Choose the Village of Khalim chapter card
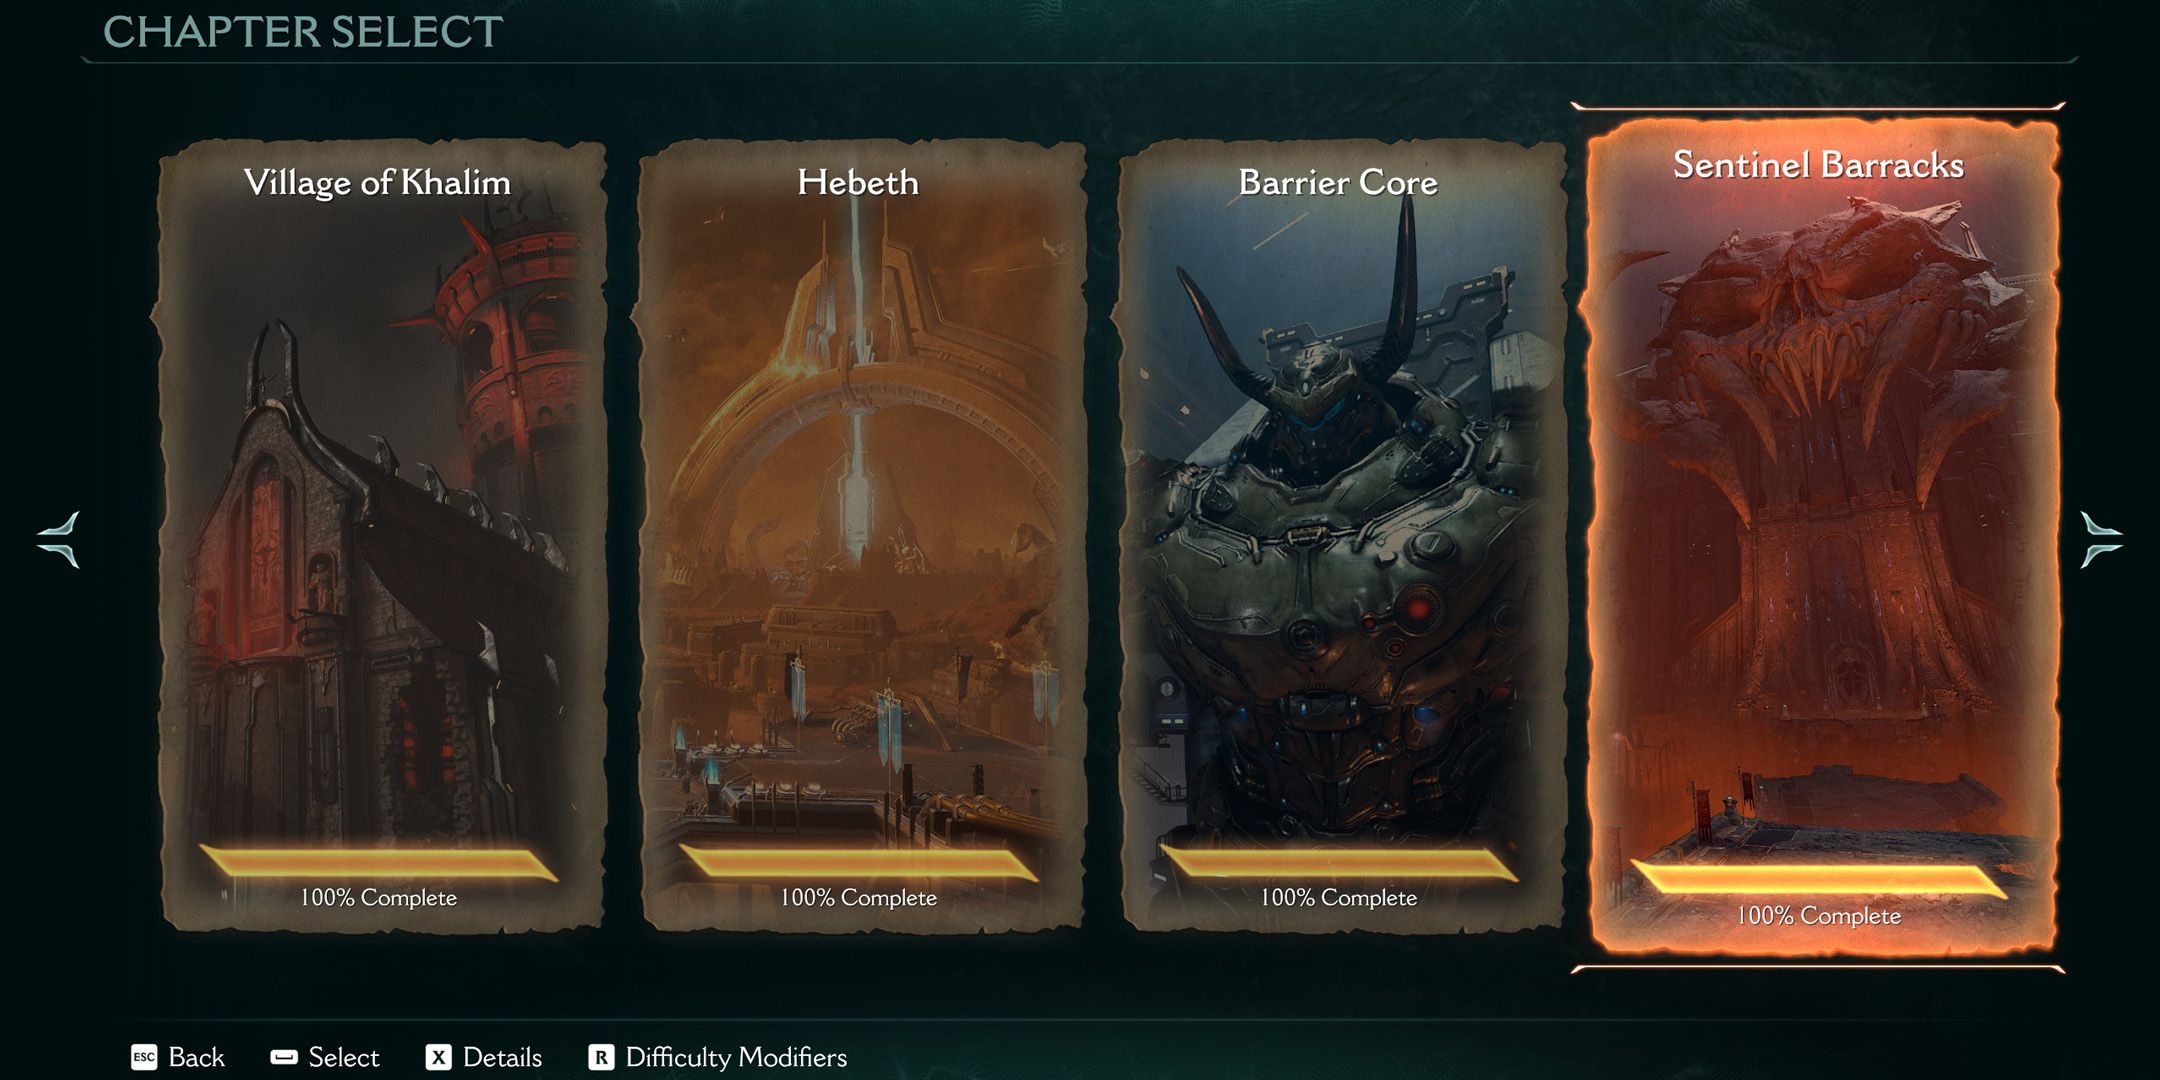2160x1080 pixels. [x=380, y=536]
